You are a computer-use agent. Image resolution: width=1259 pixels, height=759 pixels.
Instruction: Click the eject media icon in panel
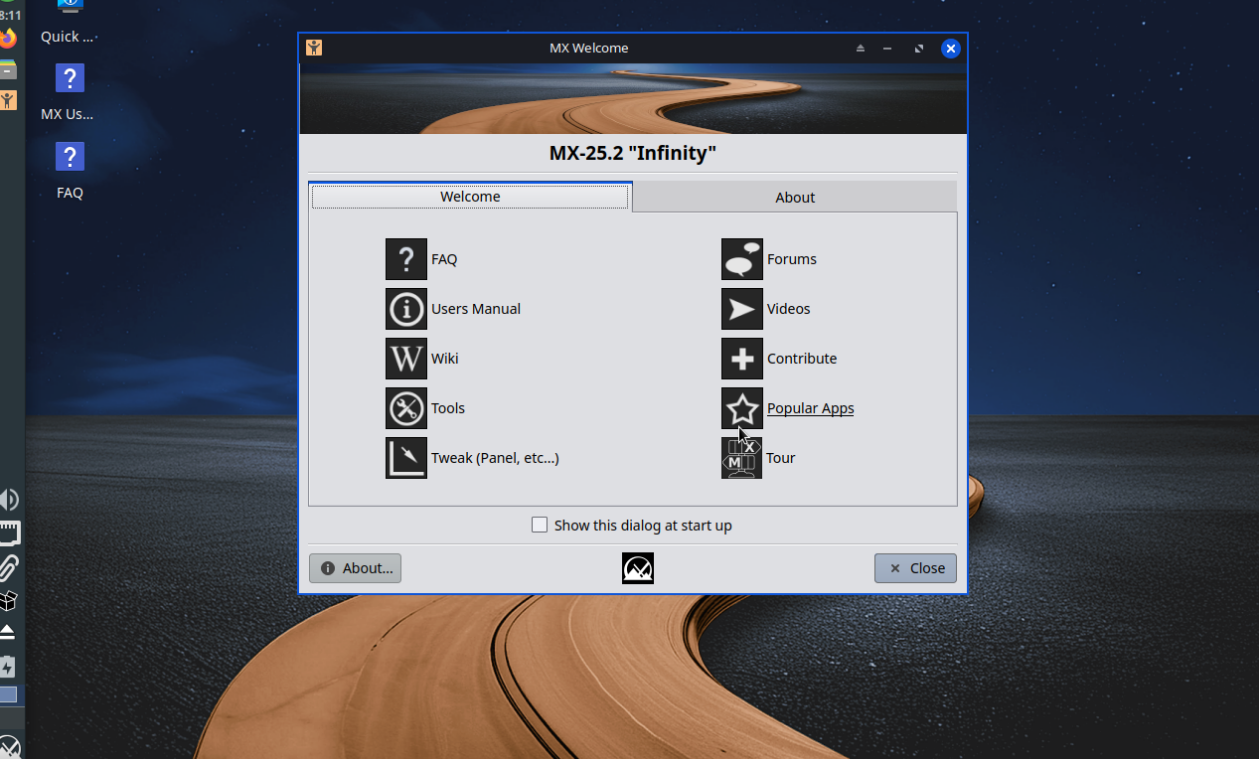click(7, 632)
